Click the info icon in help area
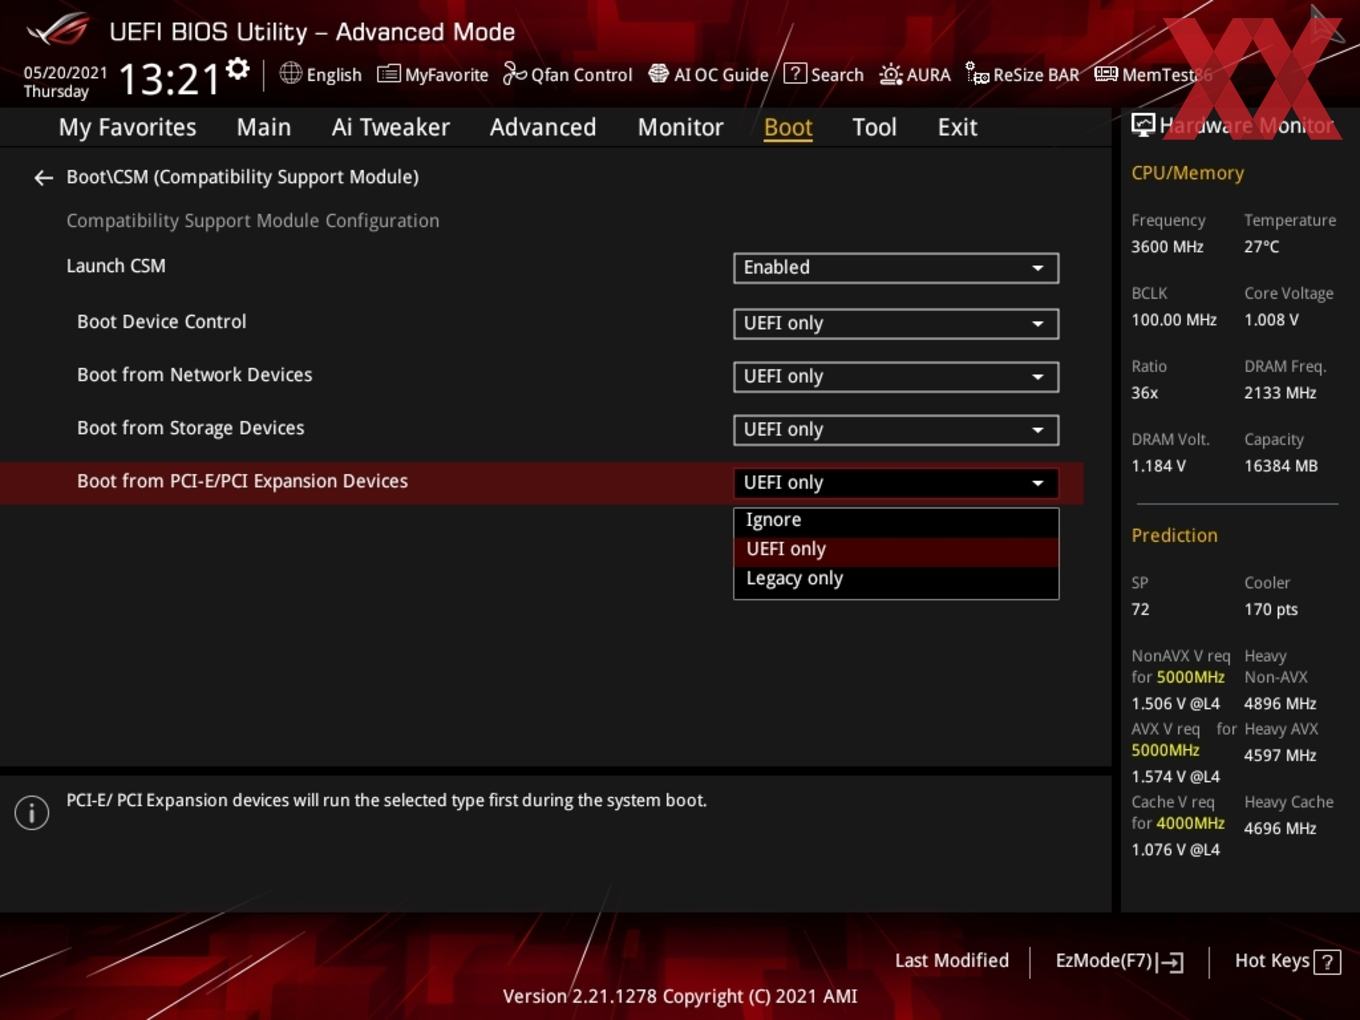Screen dimensions: 1360x1020 32,812
